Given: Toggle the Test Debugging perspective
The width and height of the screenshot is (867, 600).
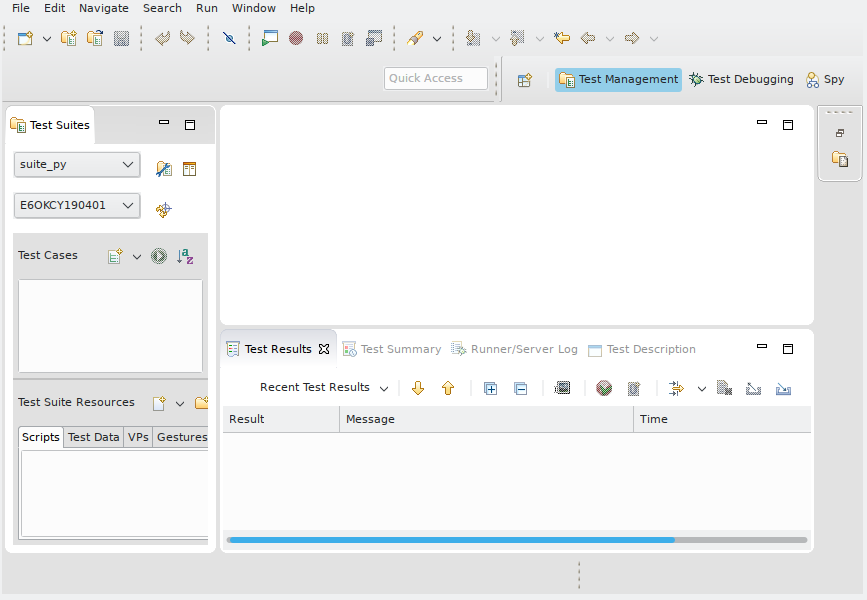Looking at the screenshot, I should pos(741,79).
